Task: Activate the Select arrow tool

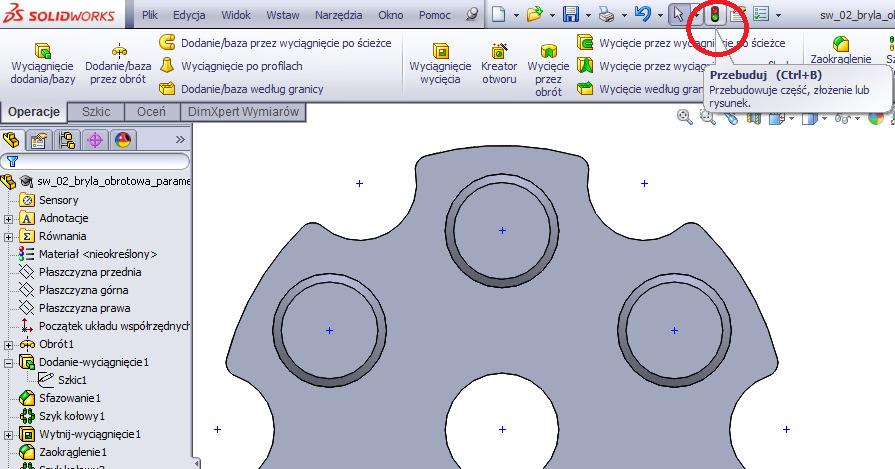Action: click(678, 14)
